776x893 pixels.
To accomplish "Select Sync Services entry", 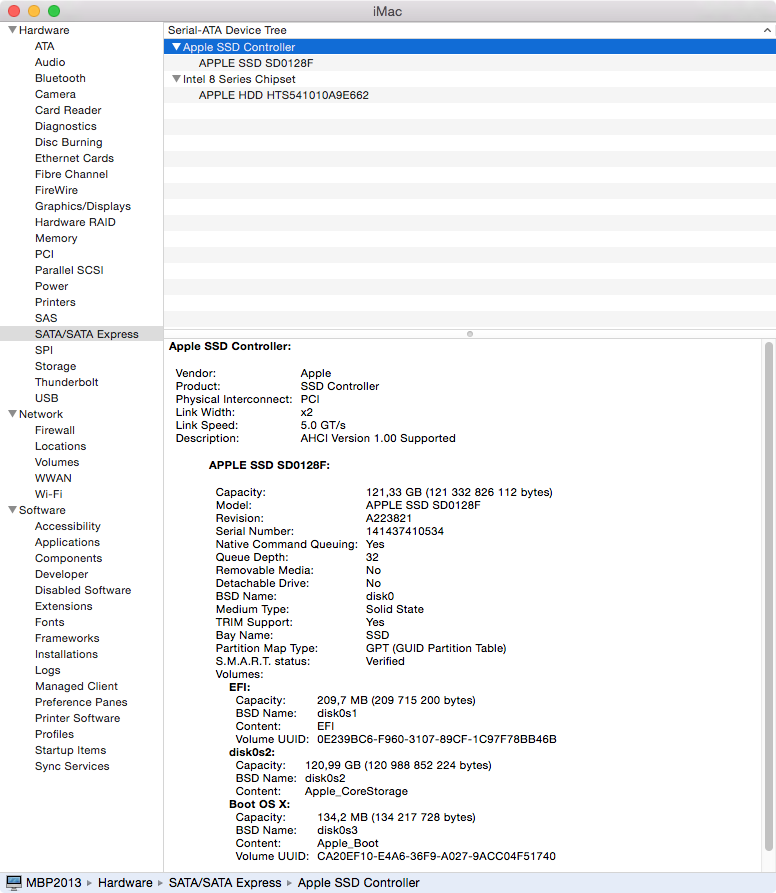I will pyautogui.click(x=72, y=765).
